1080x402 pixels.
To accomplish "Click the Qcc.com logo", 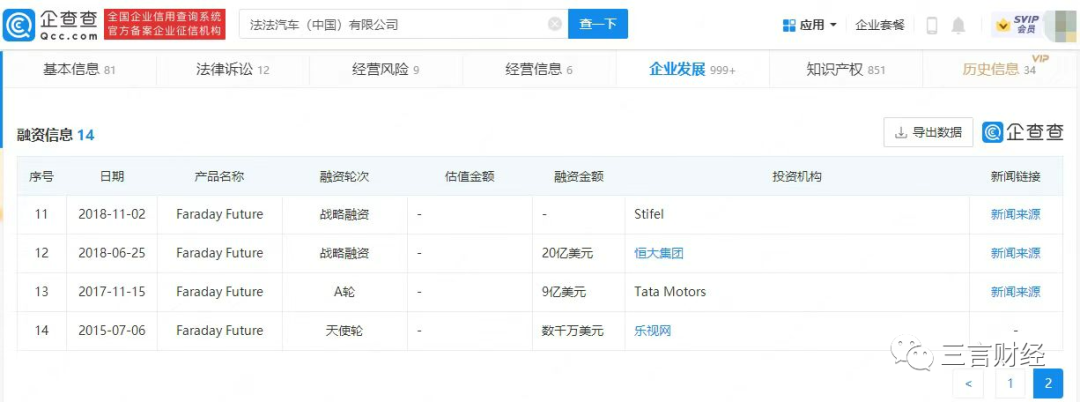I will pyautogui.click(x=50, y=25).
